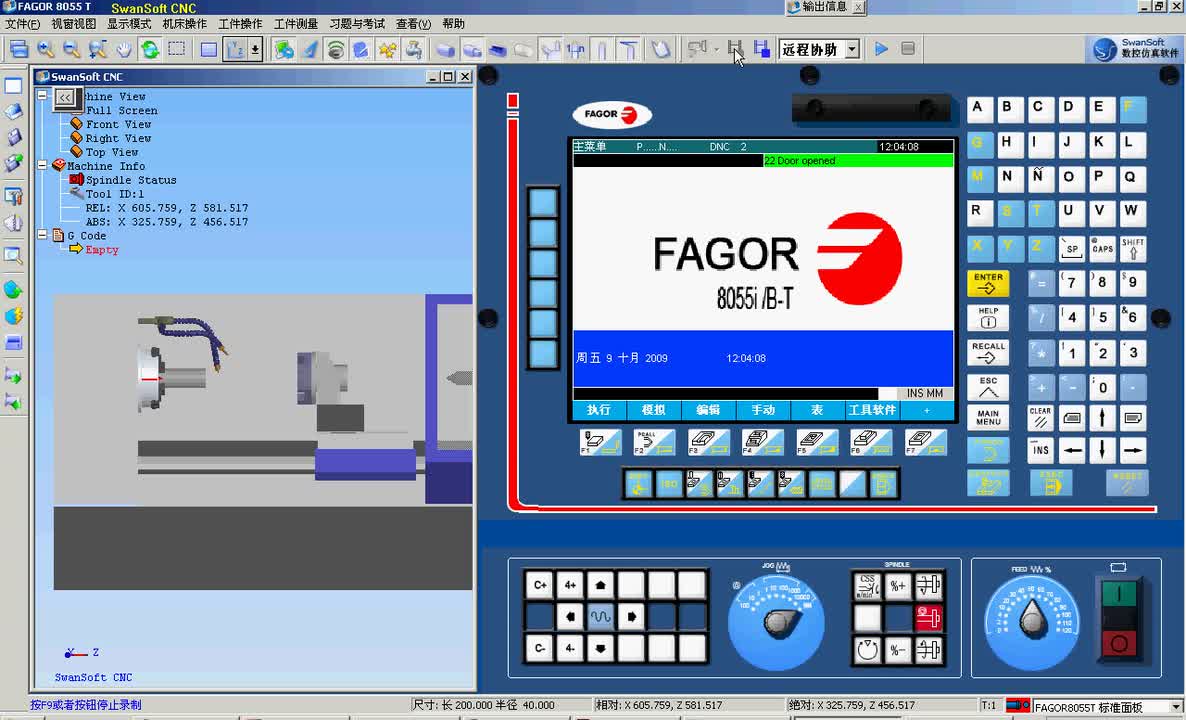Screen dimensions: 1186x720
Task: Click the zoom out magnifier toolbar icon
Action: tap(72, 50)
